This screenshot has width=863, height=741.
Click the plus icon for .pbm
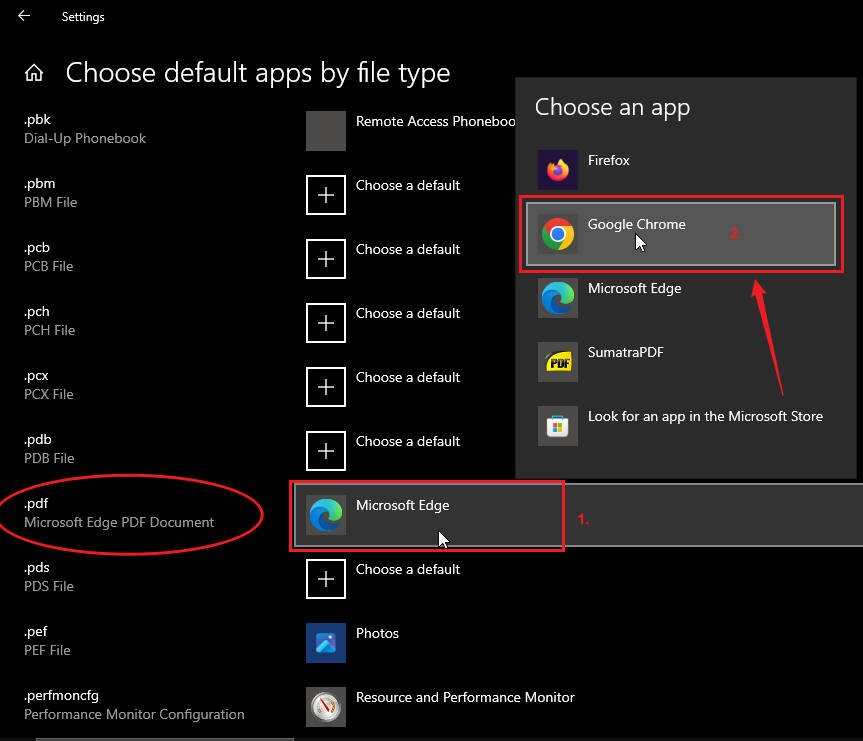[x=326, y=195]
